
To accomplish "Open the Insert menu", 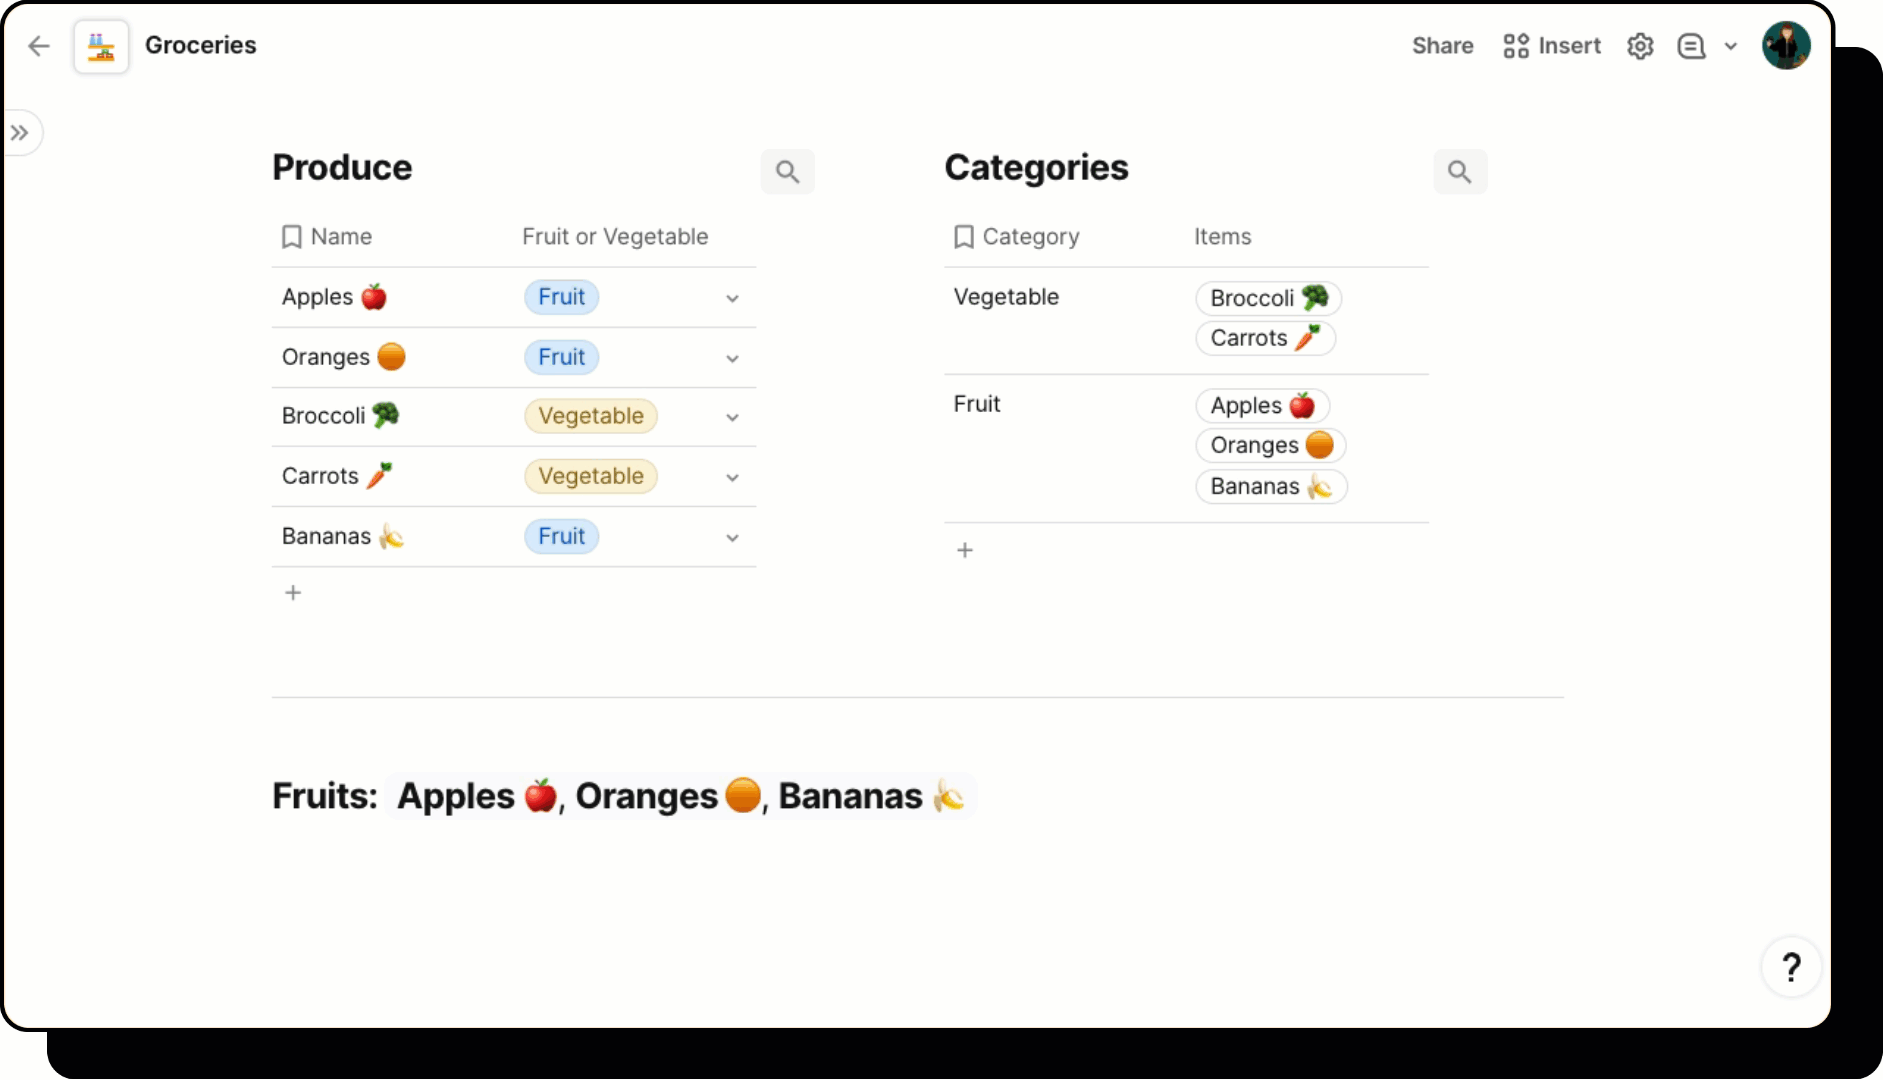I will point(1552,46).
